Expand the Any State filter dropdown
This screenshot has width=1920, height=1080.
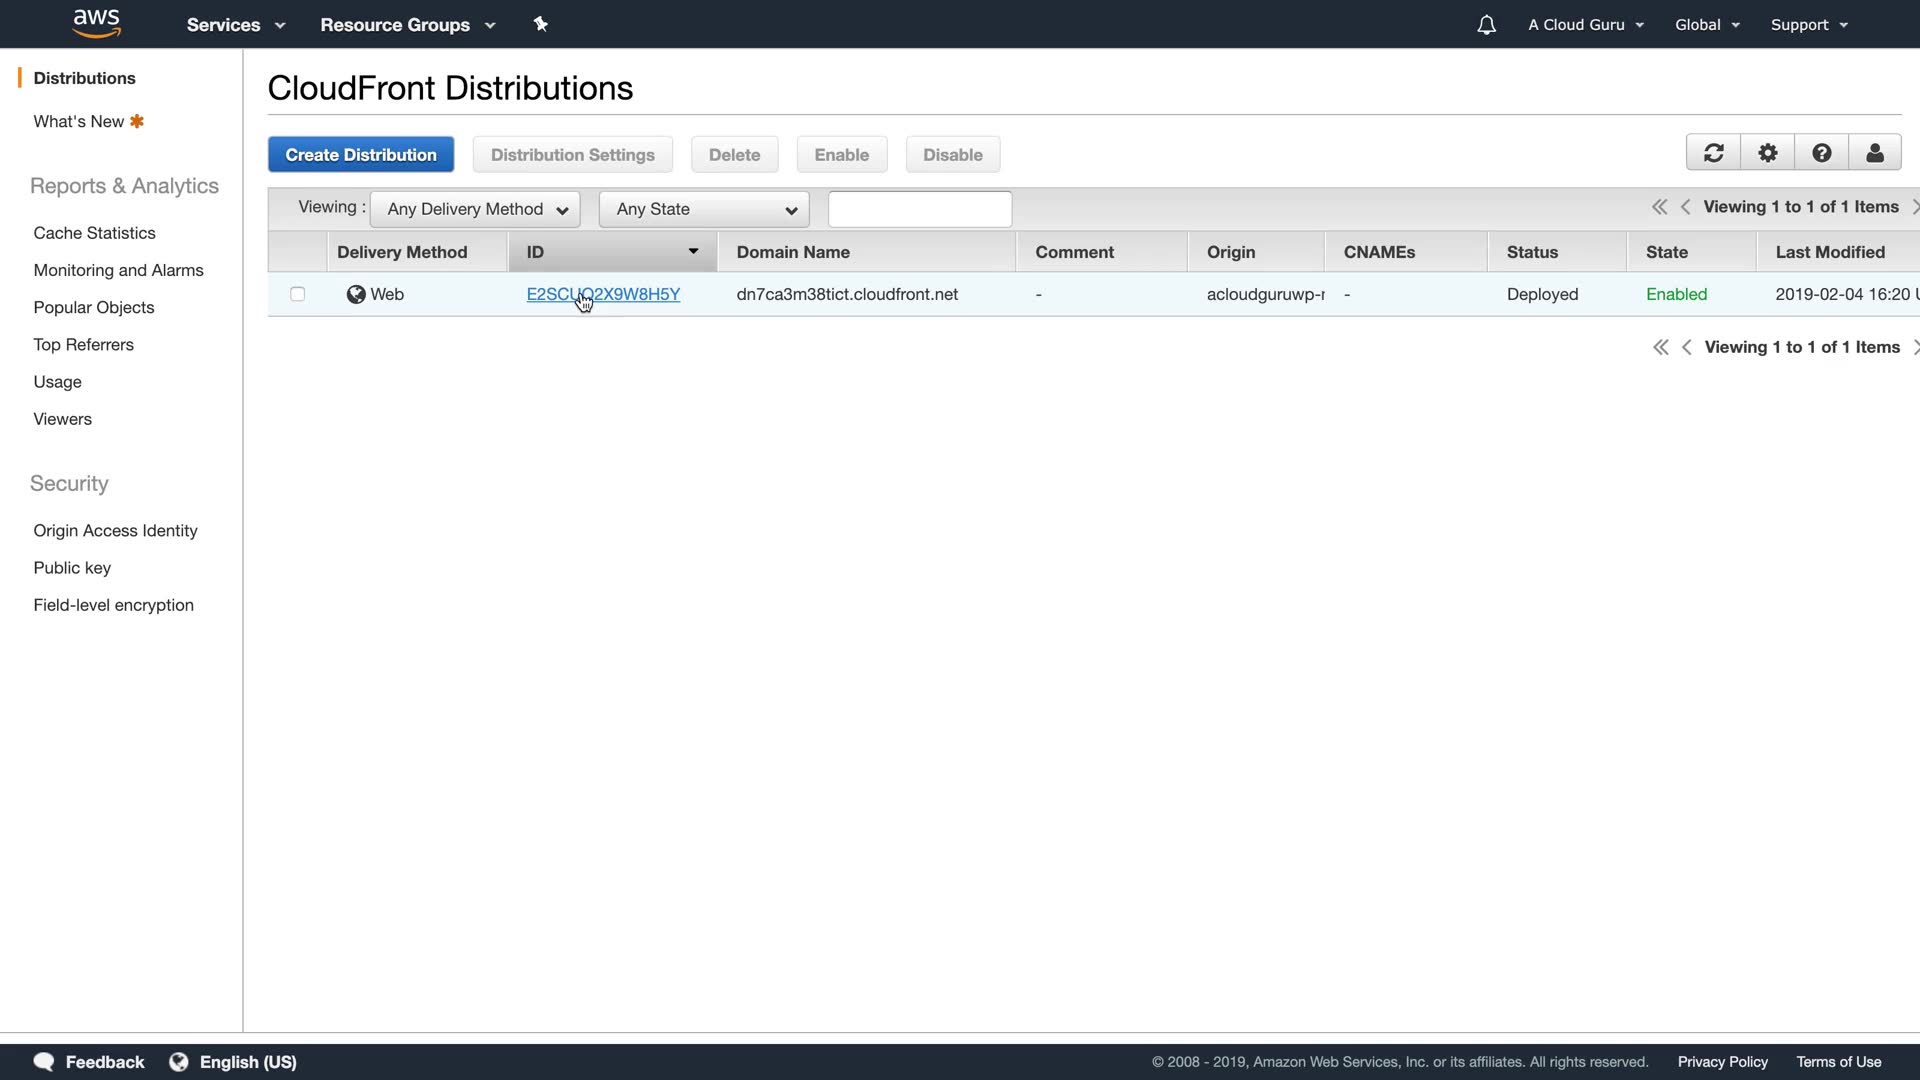(704, 209)
